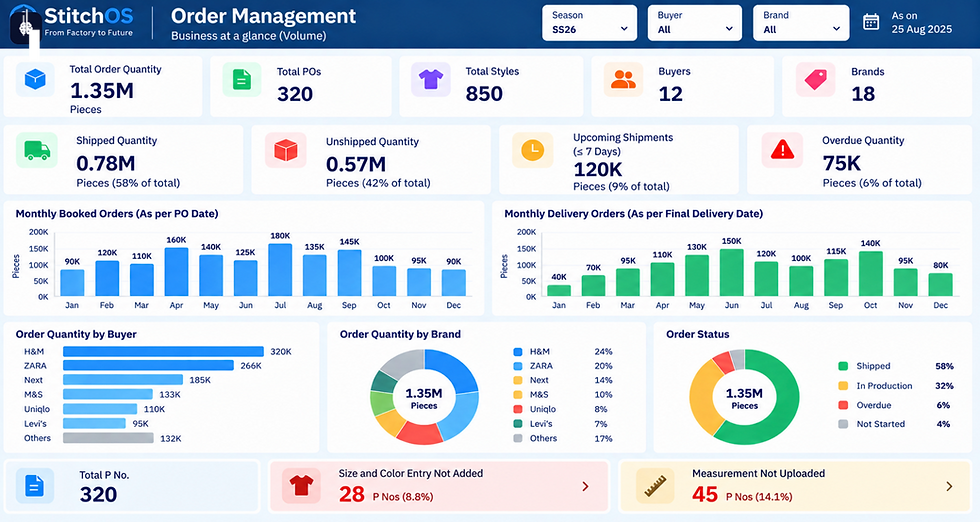The height and width of the screenshot is (522, 980).
Task: Click the red shirt Size and Color icon
Action: (301, 485)
